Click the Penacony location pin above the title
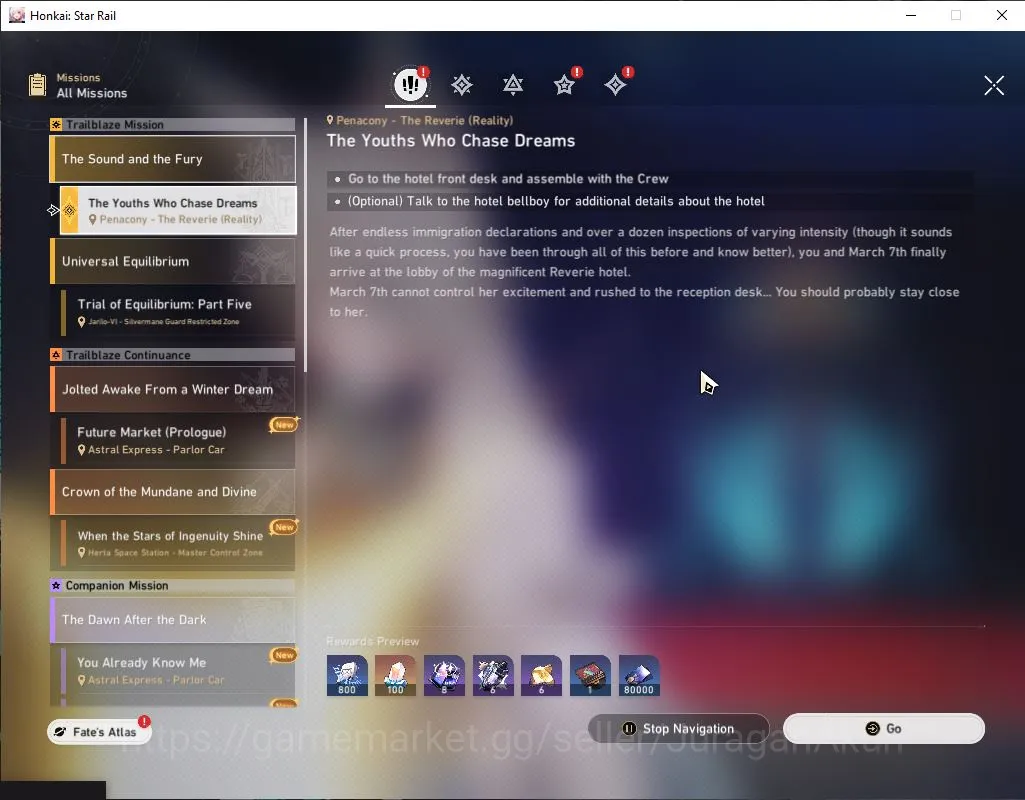Image resolution: width=1025 pixels, height=800 pixels. pyautogui.click(x=330, y=120)
